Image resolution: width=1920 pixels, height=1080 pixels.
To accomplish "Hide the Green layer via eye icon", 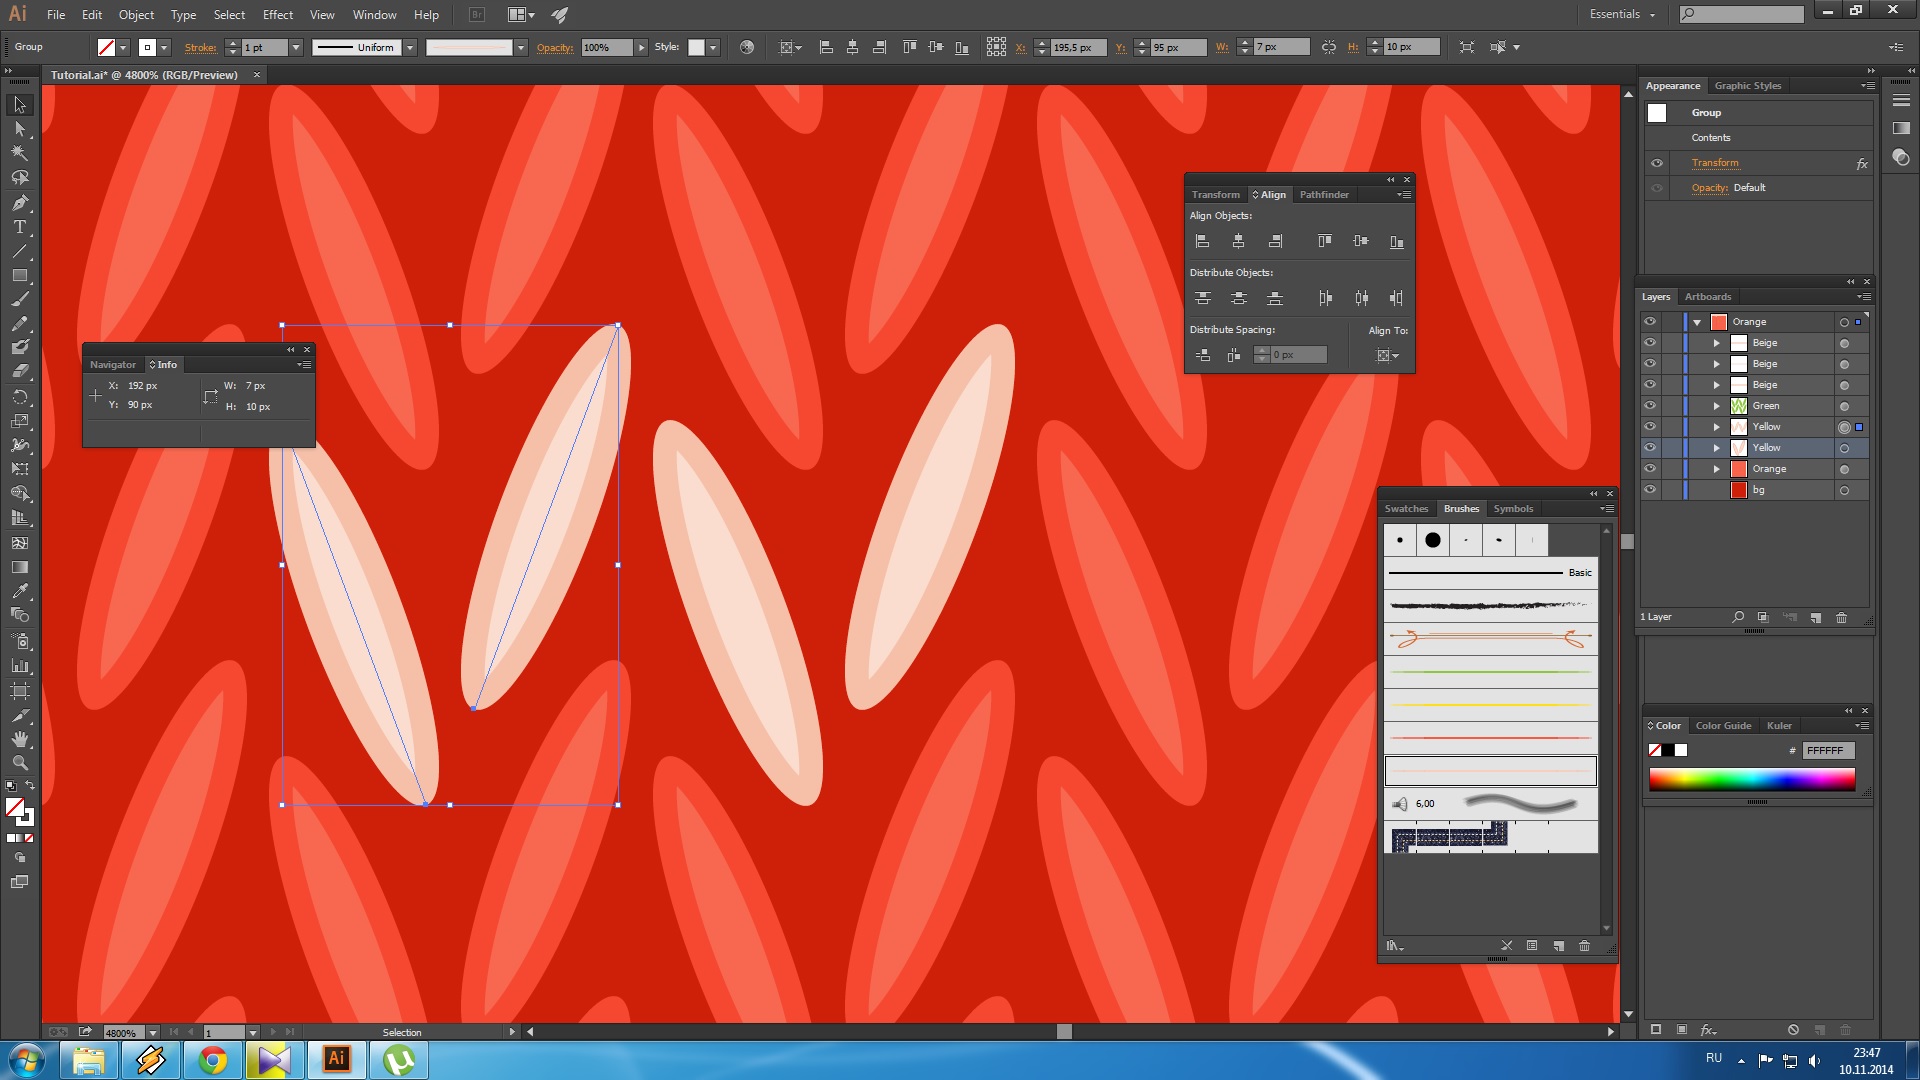I will (x=1650, y=405).
